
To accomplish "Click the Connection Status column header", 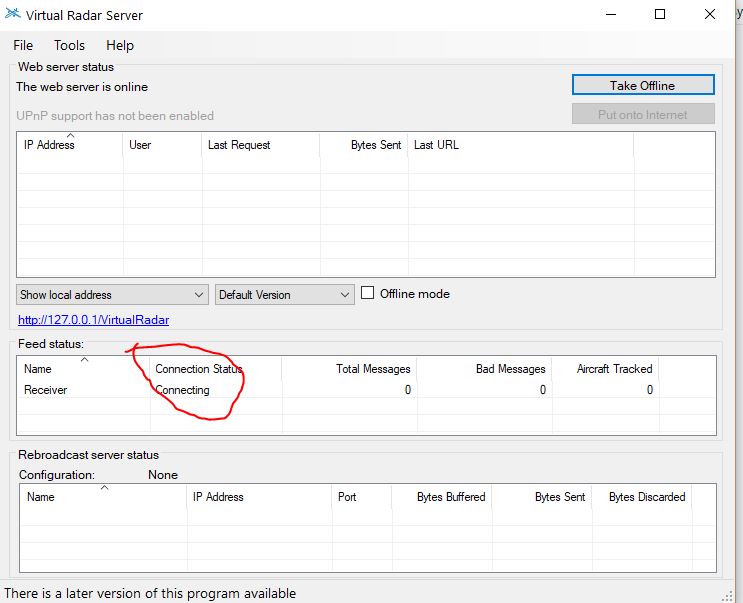I will point(216,369).
